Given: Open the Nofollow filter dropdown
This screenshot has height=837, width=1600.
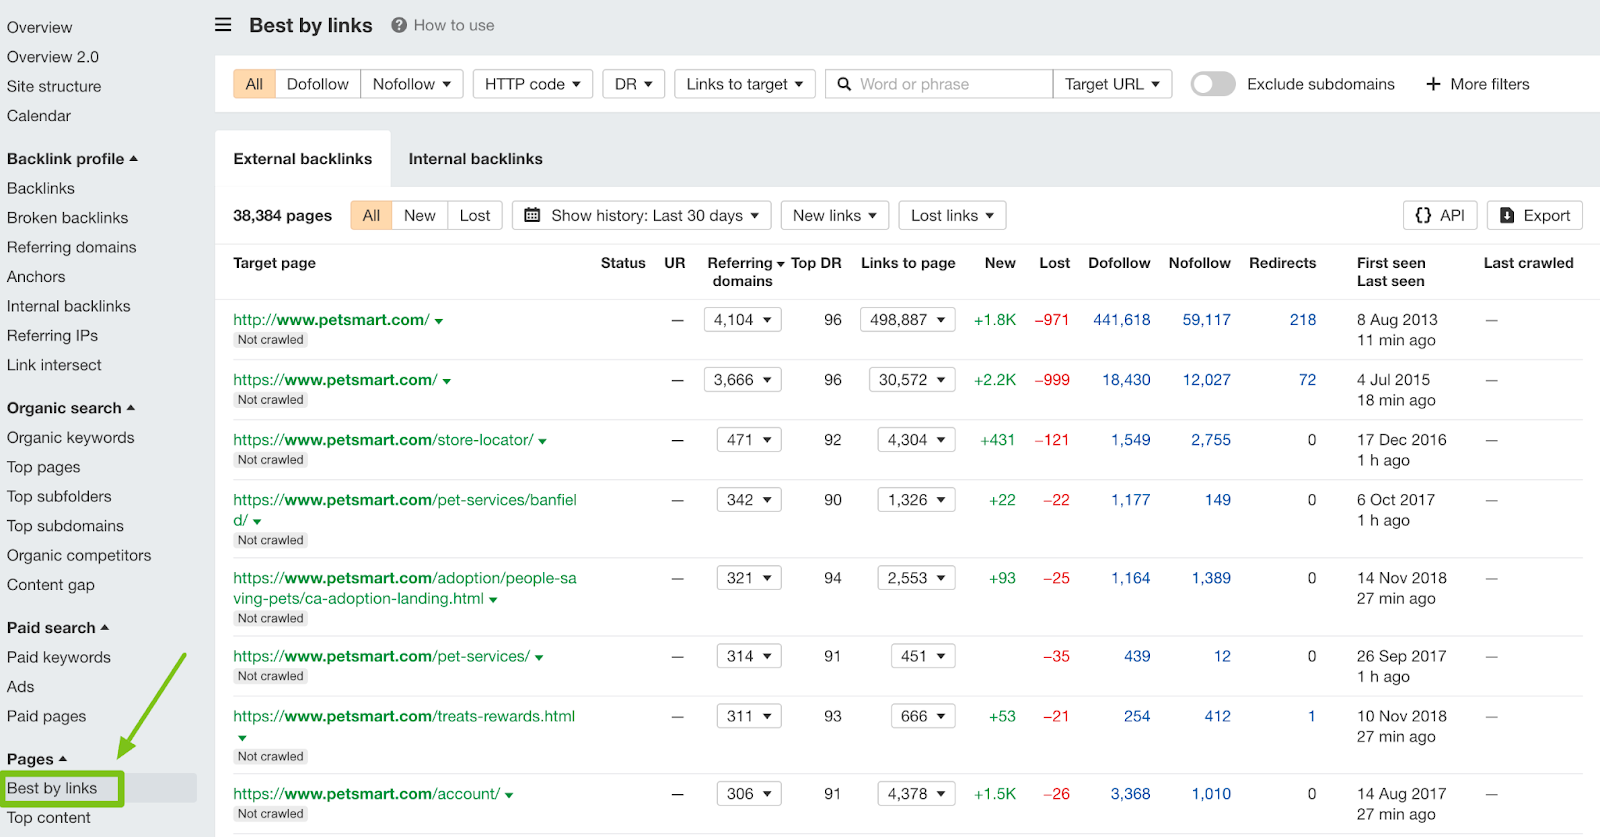Looking at the screenshot, I should [412, 84].
